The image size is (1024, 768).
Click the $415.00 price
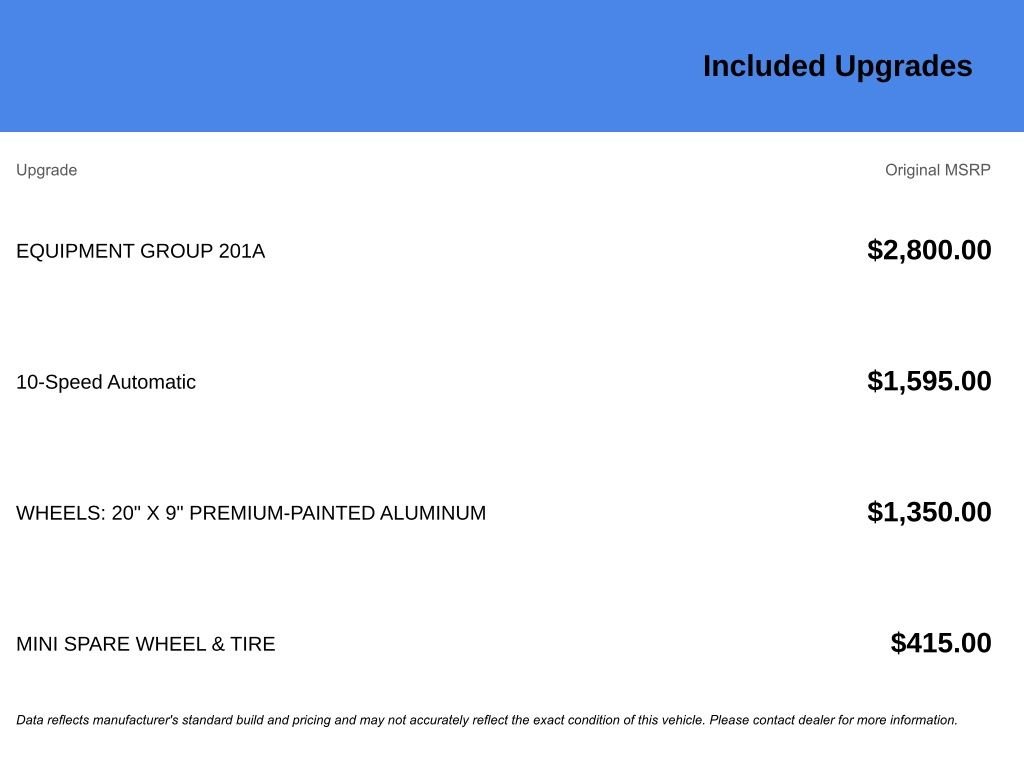(941, 643)
